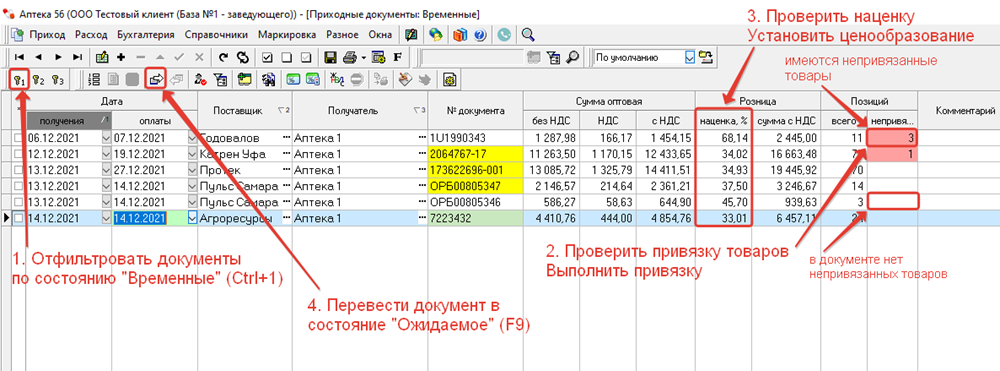Click the gear settings document icon
The width and height of the screenshot is (1000, 371).
[x=449, y=80]
